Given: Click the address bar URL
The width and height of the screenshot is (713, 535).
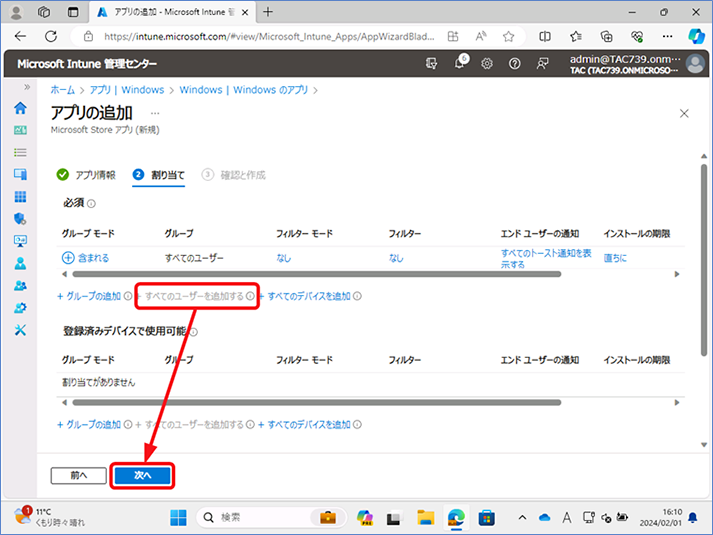Looking at the screenshot, I should click(269, 36).
